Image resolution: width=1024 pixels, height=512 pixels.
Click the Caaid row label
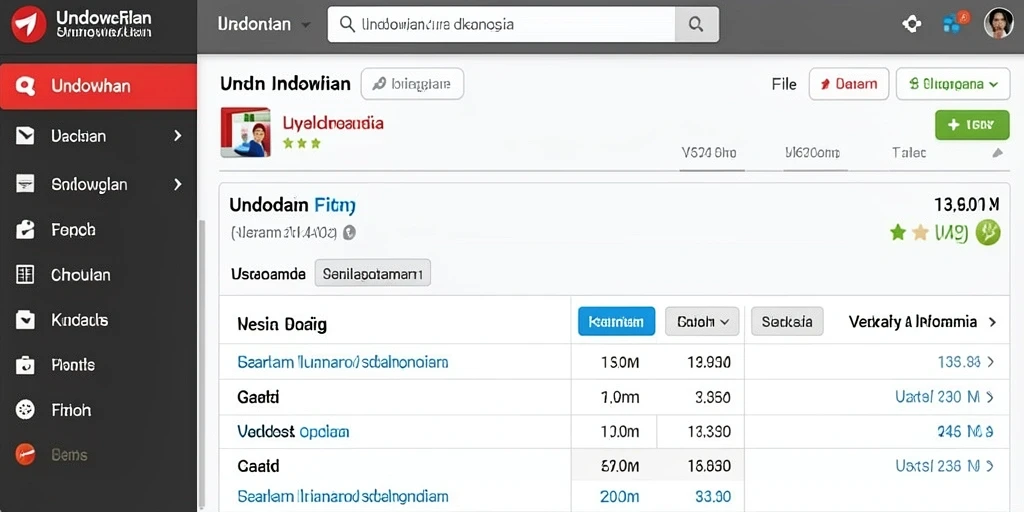[x=258, y=466]
